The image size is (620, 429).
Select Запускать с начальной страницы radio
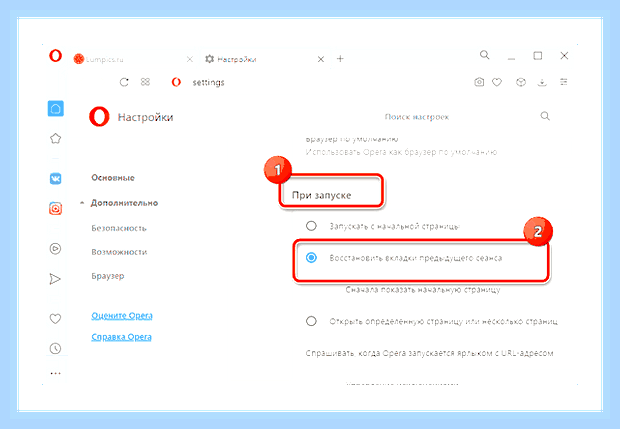click(311, 226)
